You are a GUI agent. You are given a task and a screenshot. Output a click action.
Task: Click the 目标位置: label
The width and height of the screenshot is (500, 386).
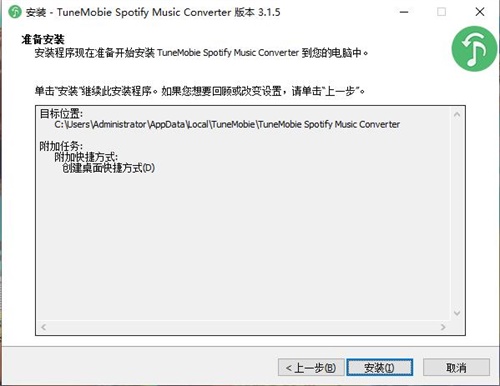point(61,114)
